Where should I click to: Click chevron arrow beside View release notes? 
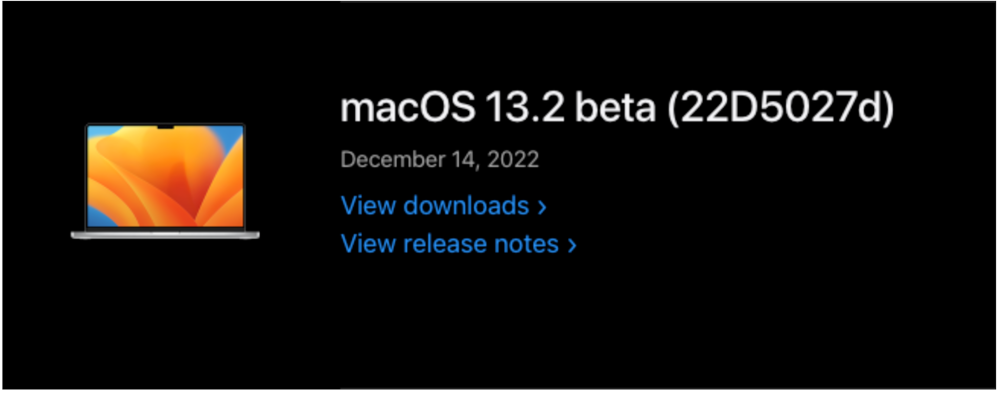point(572,245)
